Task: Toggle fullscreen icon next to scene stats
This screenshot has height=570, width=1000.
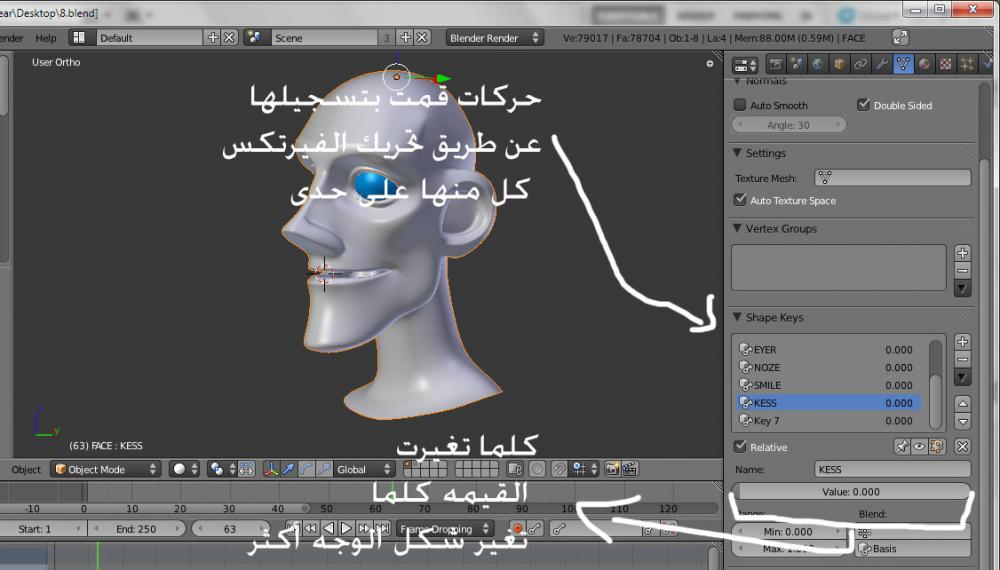Action: coord(901,38)
